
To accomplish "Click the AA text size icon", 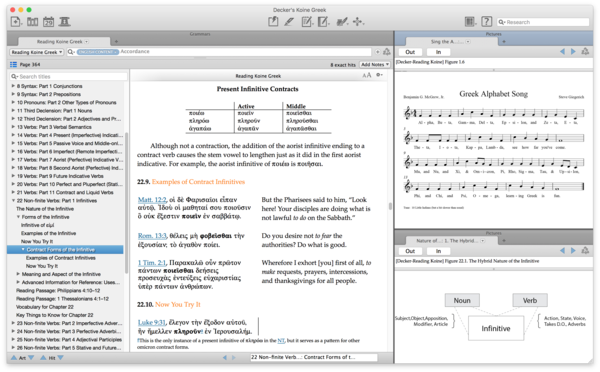I will pos(367,75).
